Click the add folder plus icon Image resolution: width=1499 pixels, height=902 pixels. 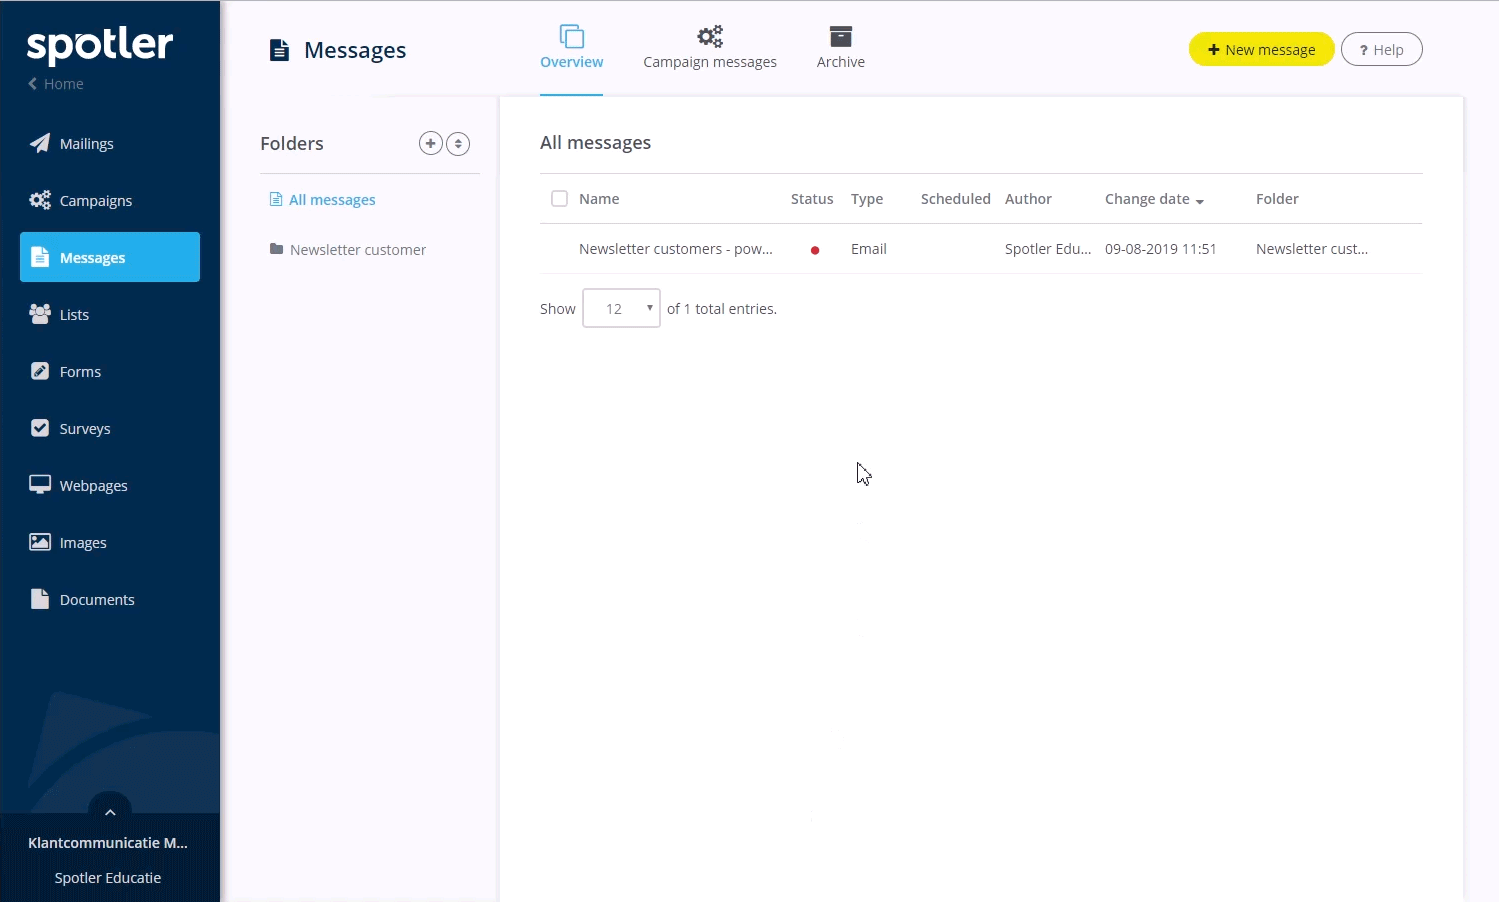pos(430,143)
